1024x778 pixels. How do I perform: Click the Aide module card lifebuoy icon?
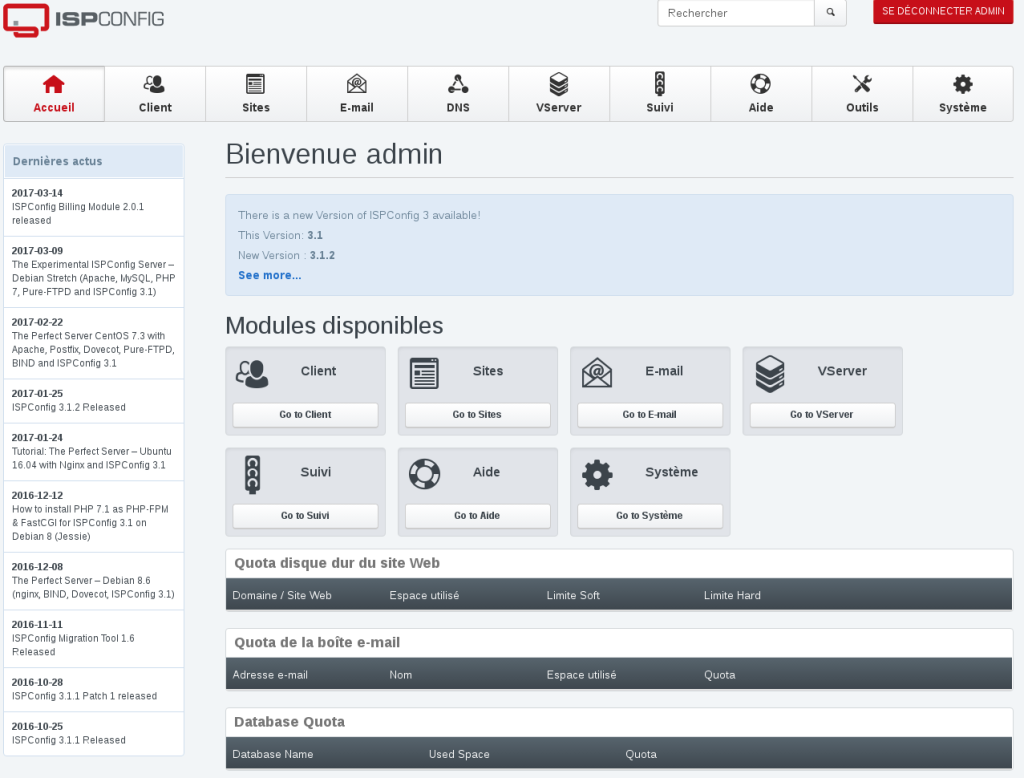[424, 474]
